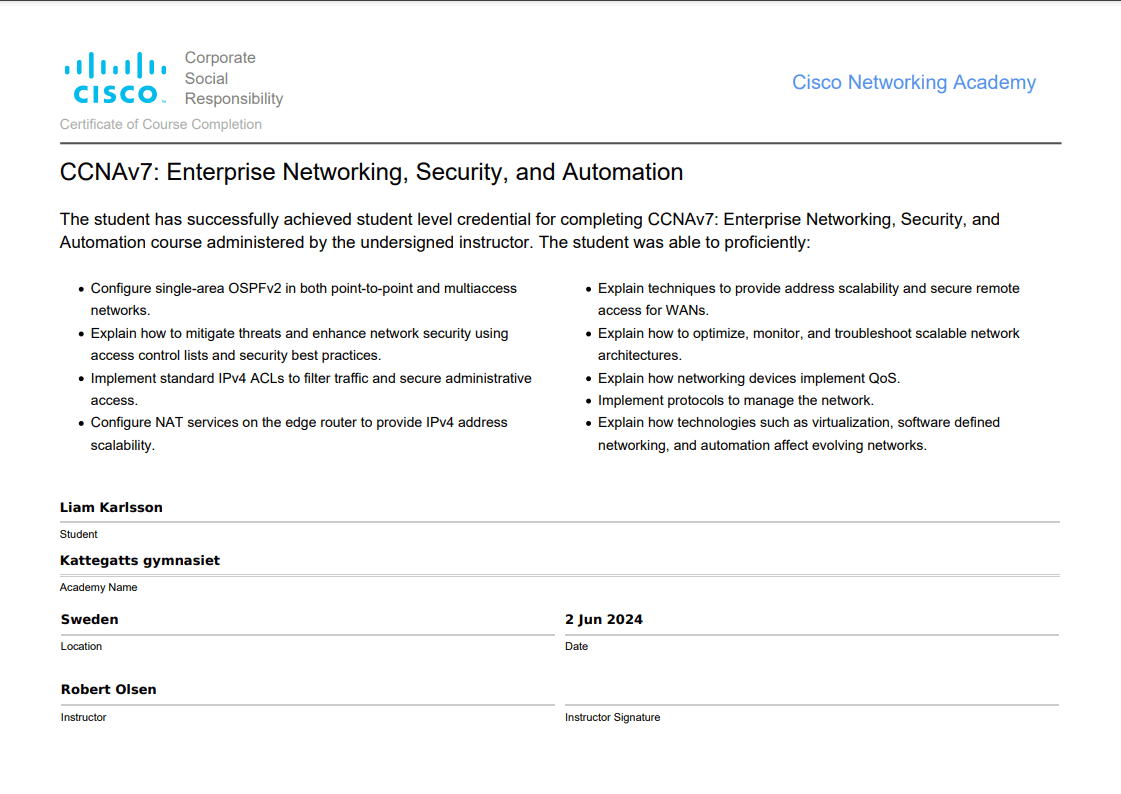
Task: Click the Location field label
Action: coord(81,646)
